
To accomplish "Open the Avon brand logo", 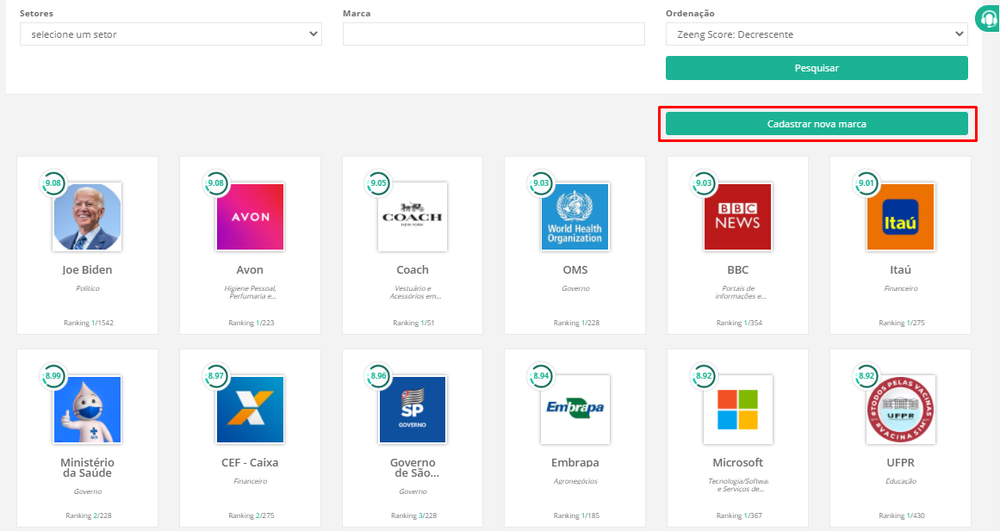I will click(250, 217).
